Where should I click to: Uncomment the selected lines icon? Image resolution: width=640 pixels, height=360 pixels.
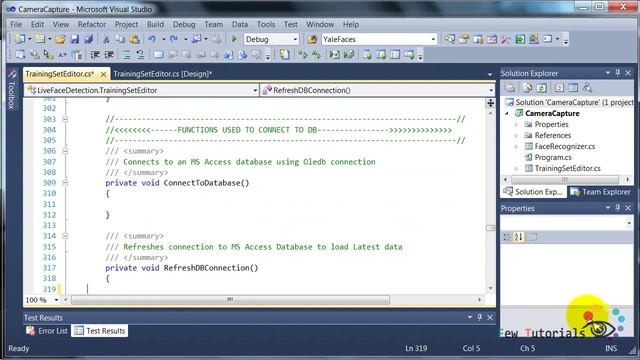[140, 54]
